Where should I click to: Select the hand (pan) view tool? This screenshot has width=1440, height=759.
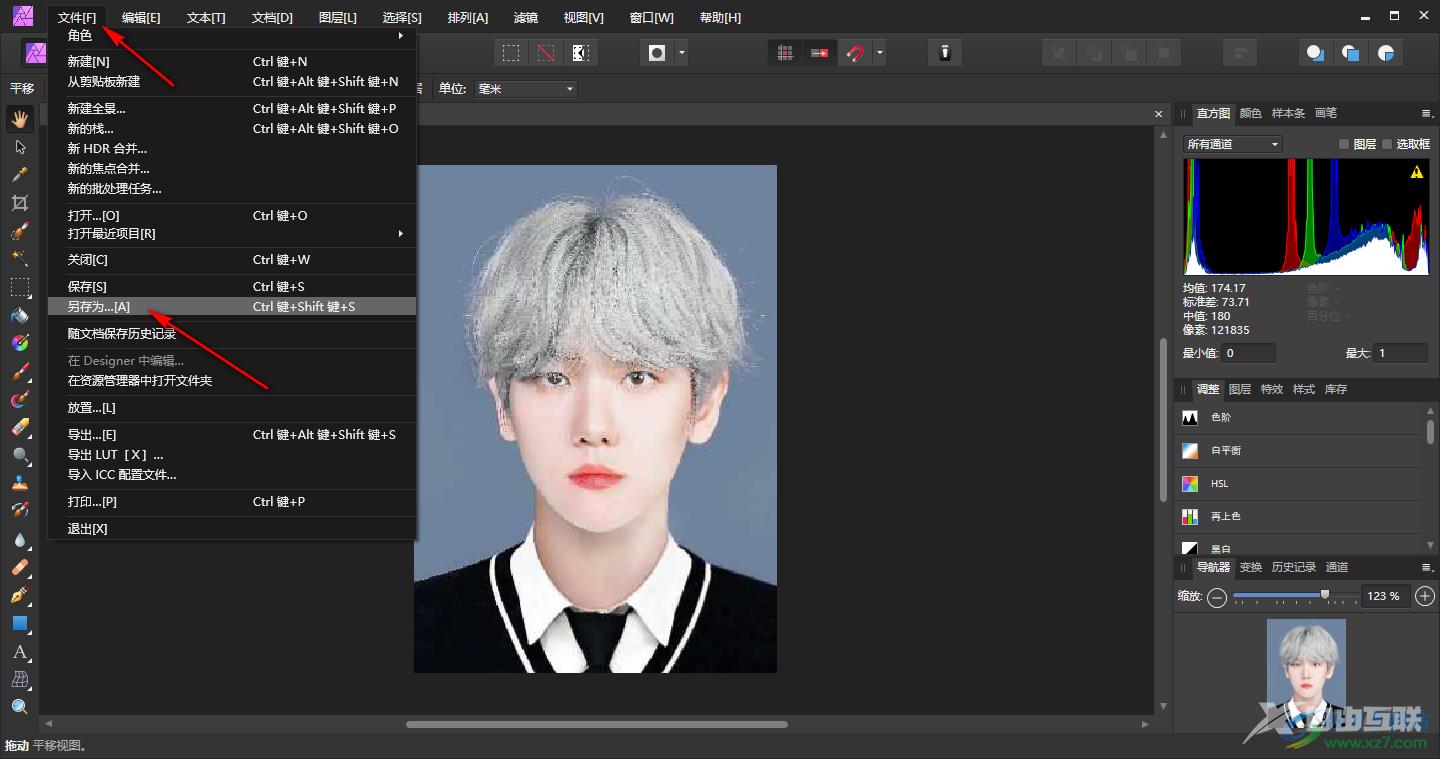coord(20,119)
